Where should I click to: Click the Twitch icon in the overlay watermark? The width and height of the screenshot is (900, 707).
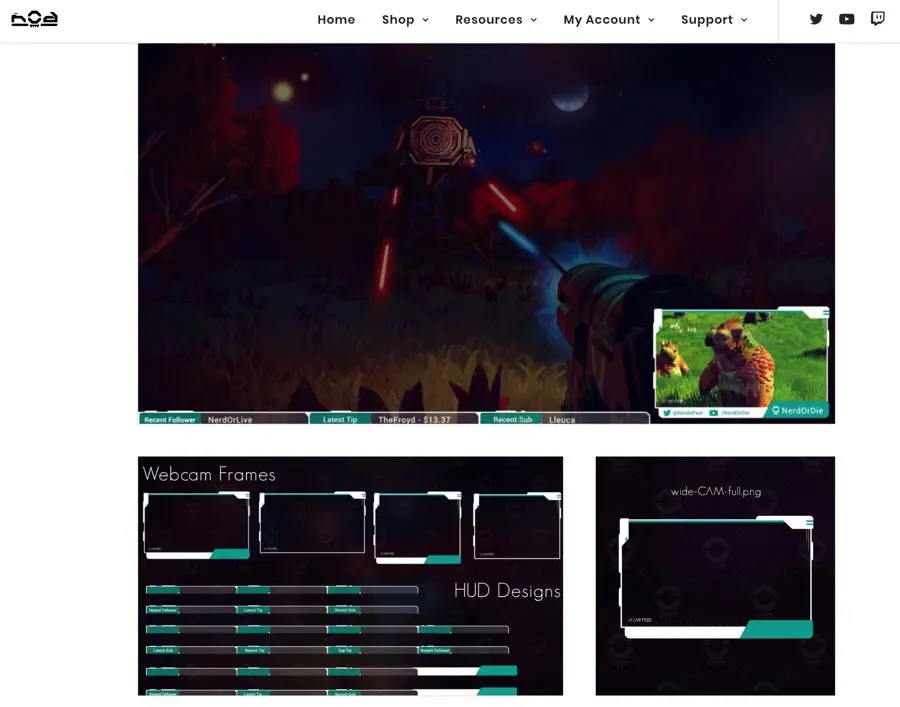pyautogui.click(x=775, y=409)
